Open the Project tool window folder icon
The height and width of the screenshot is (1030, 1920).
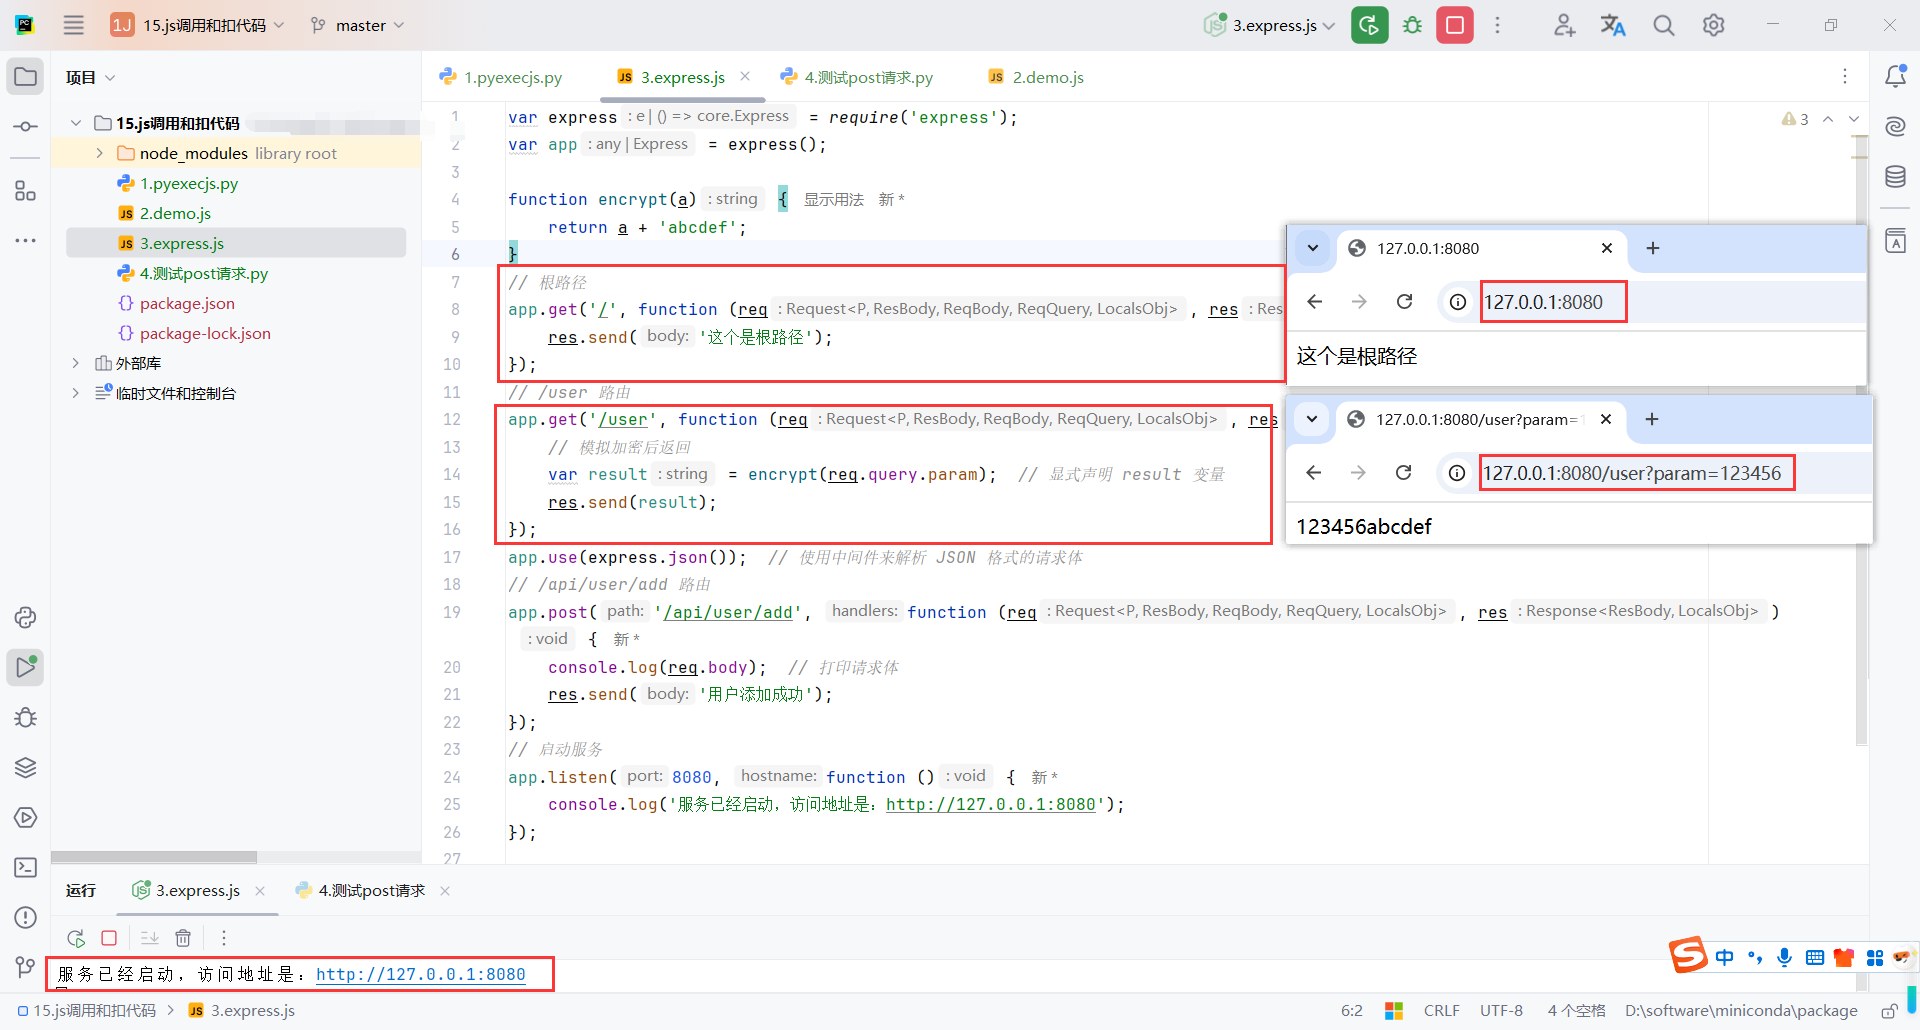[26, 77]
